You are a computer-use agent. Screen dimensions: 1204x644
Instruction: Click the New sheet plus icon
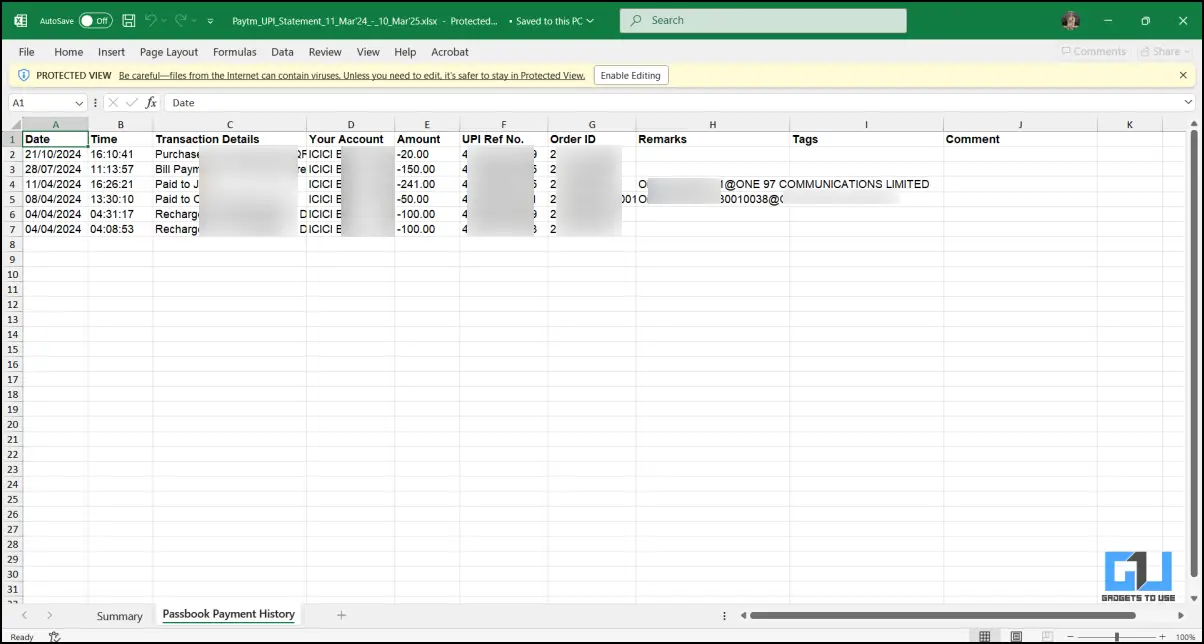click(341, 615)
